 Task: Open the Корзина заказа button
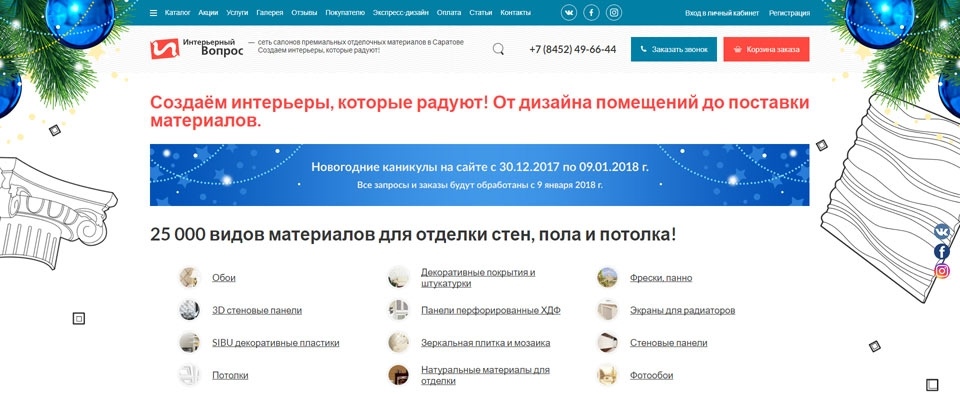pyautogui.click(x=767, y=50)
